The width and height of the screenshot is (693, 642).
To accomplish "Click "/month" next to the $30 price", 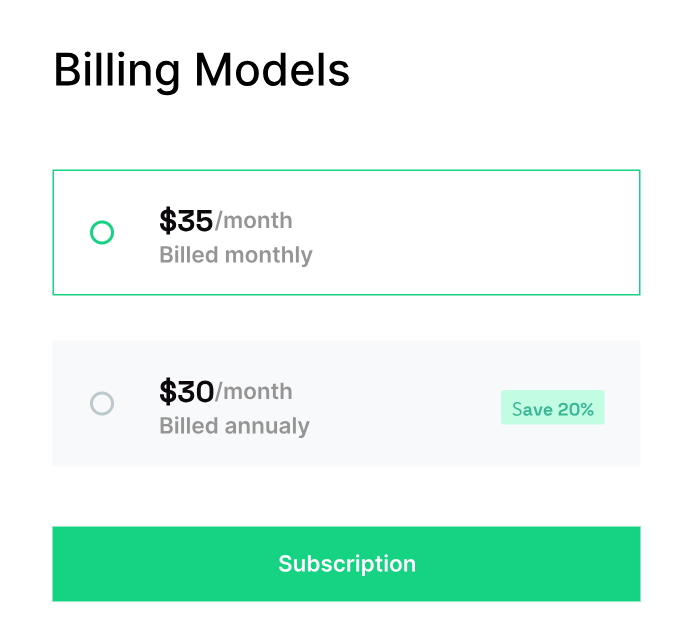I will 254,391.
